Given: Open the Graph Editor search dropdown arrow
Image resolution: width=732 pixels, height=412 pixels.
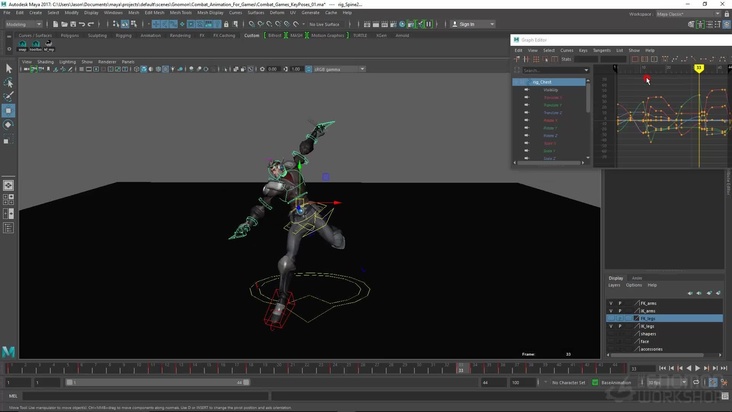Looking at the screenshot, I should click(586, 70).
